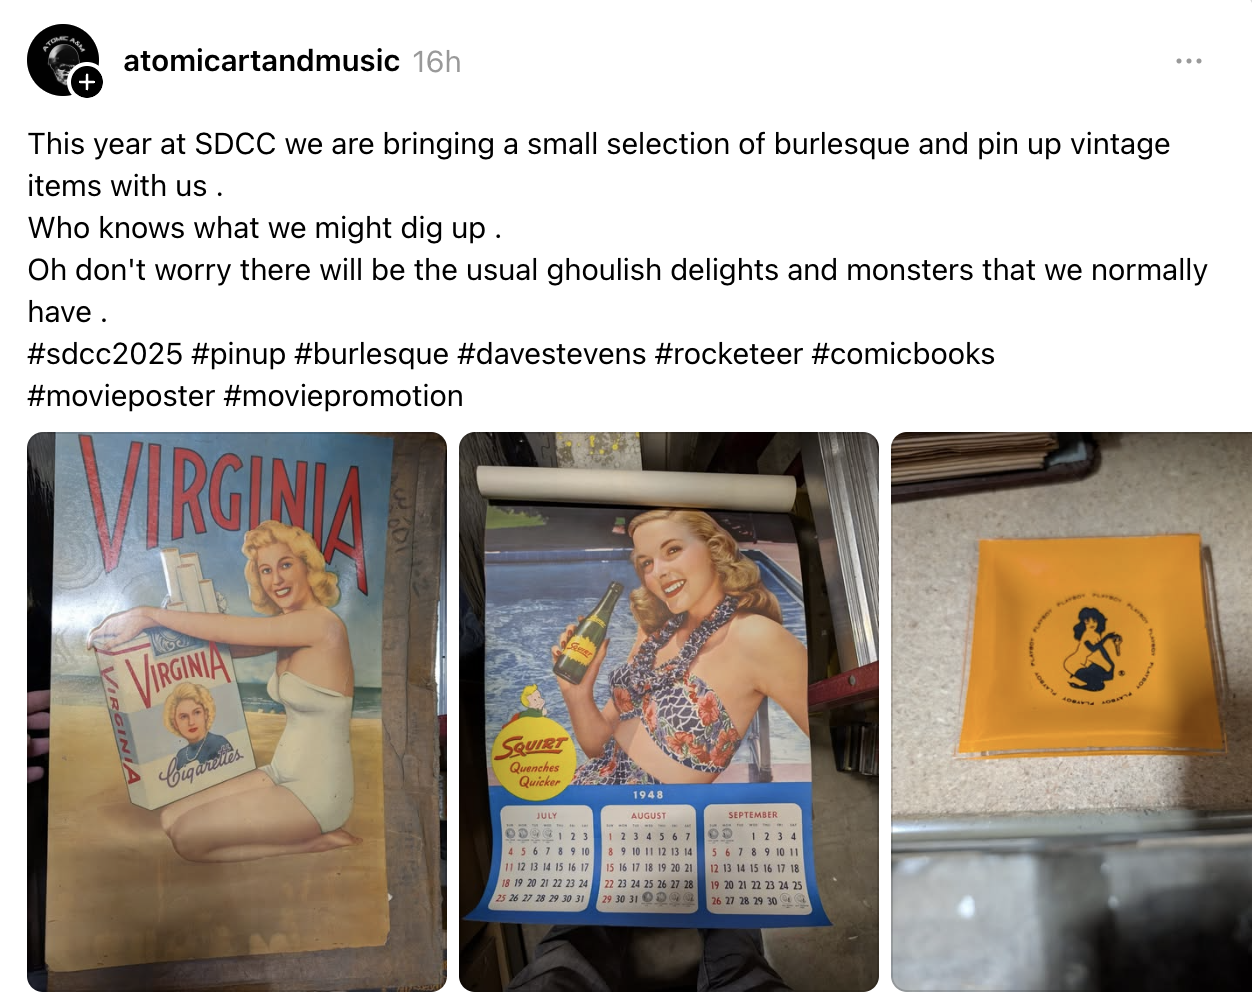Viewport: 1252px width, 1006px height.
Task: Open the #moviepromotion hashtag
Action: click(343, 396)
